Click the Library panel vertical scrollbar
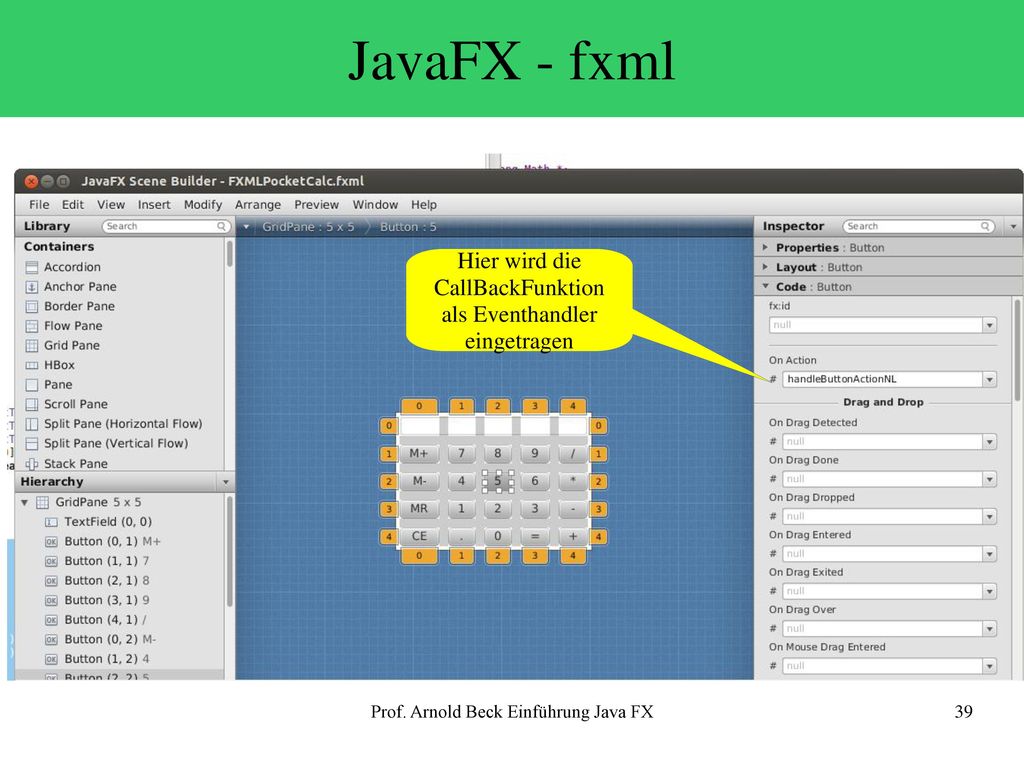This screenshot has height=768, width=1024. tap(229, 253)
